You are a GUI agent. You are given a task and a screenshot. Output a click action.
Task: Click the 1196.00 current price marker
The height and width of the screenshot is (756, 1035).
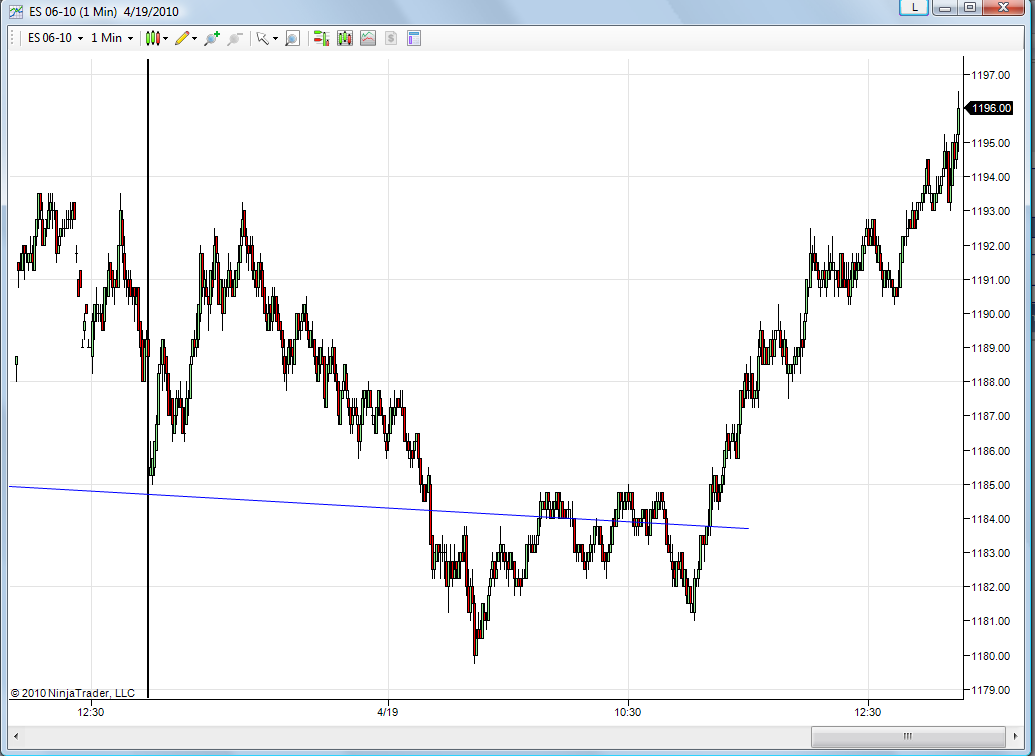click(x=989, y=108)
